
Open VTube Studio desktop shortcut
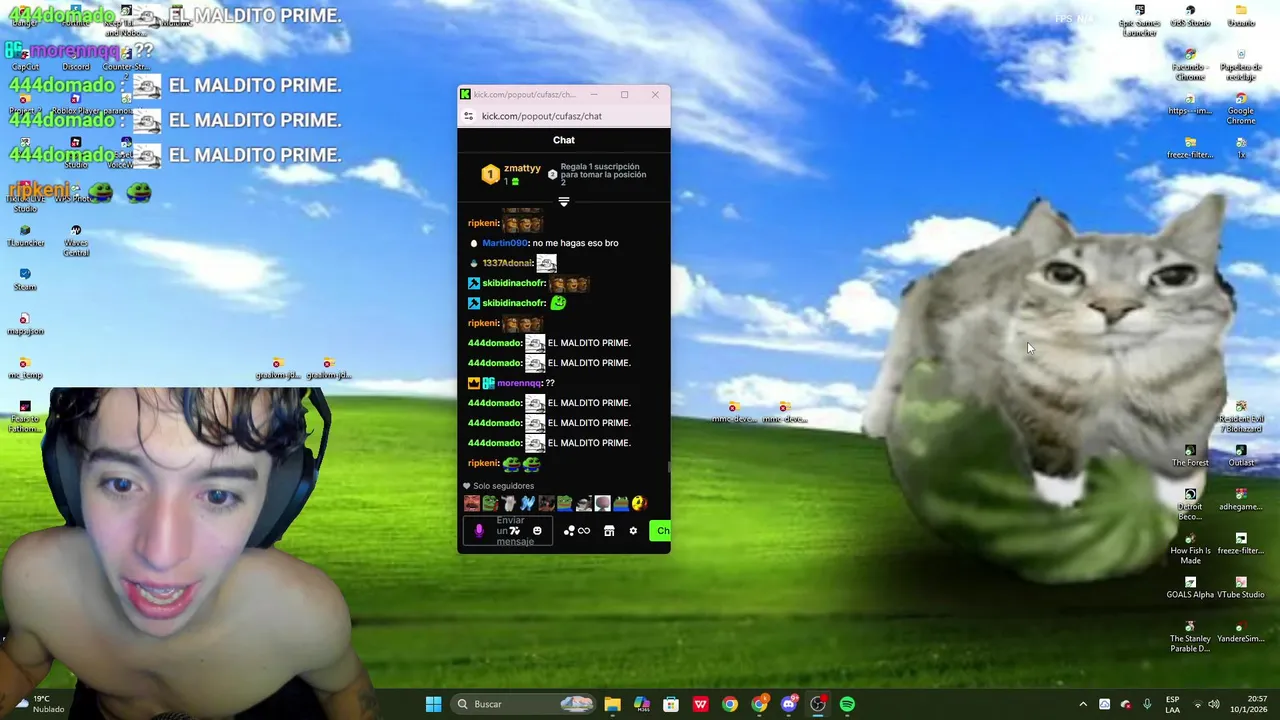(1241, 588)
